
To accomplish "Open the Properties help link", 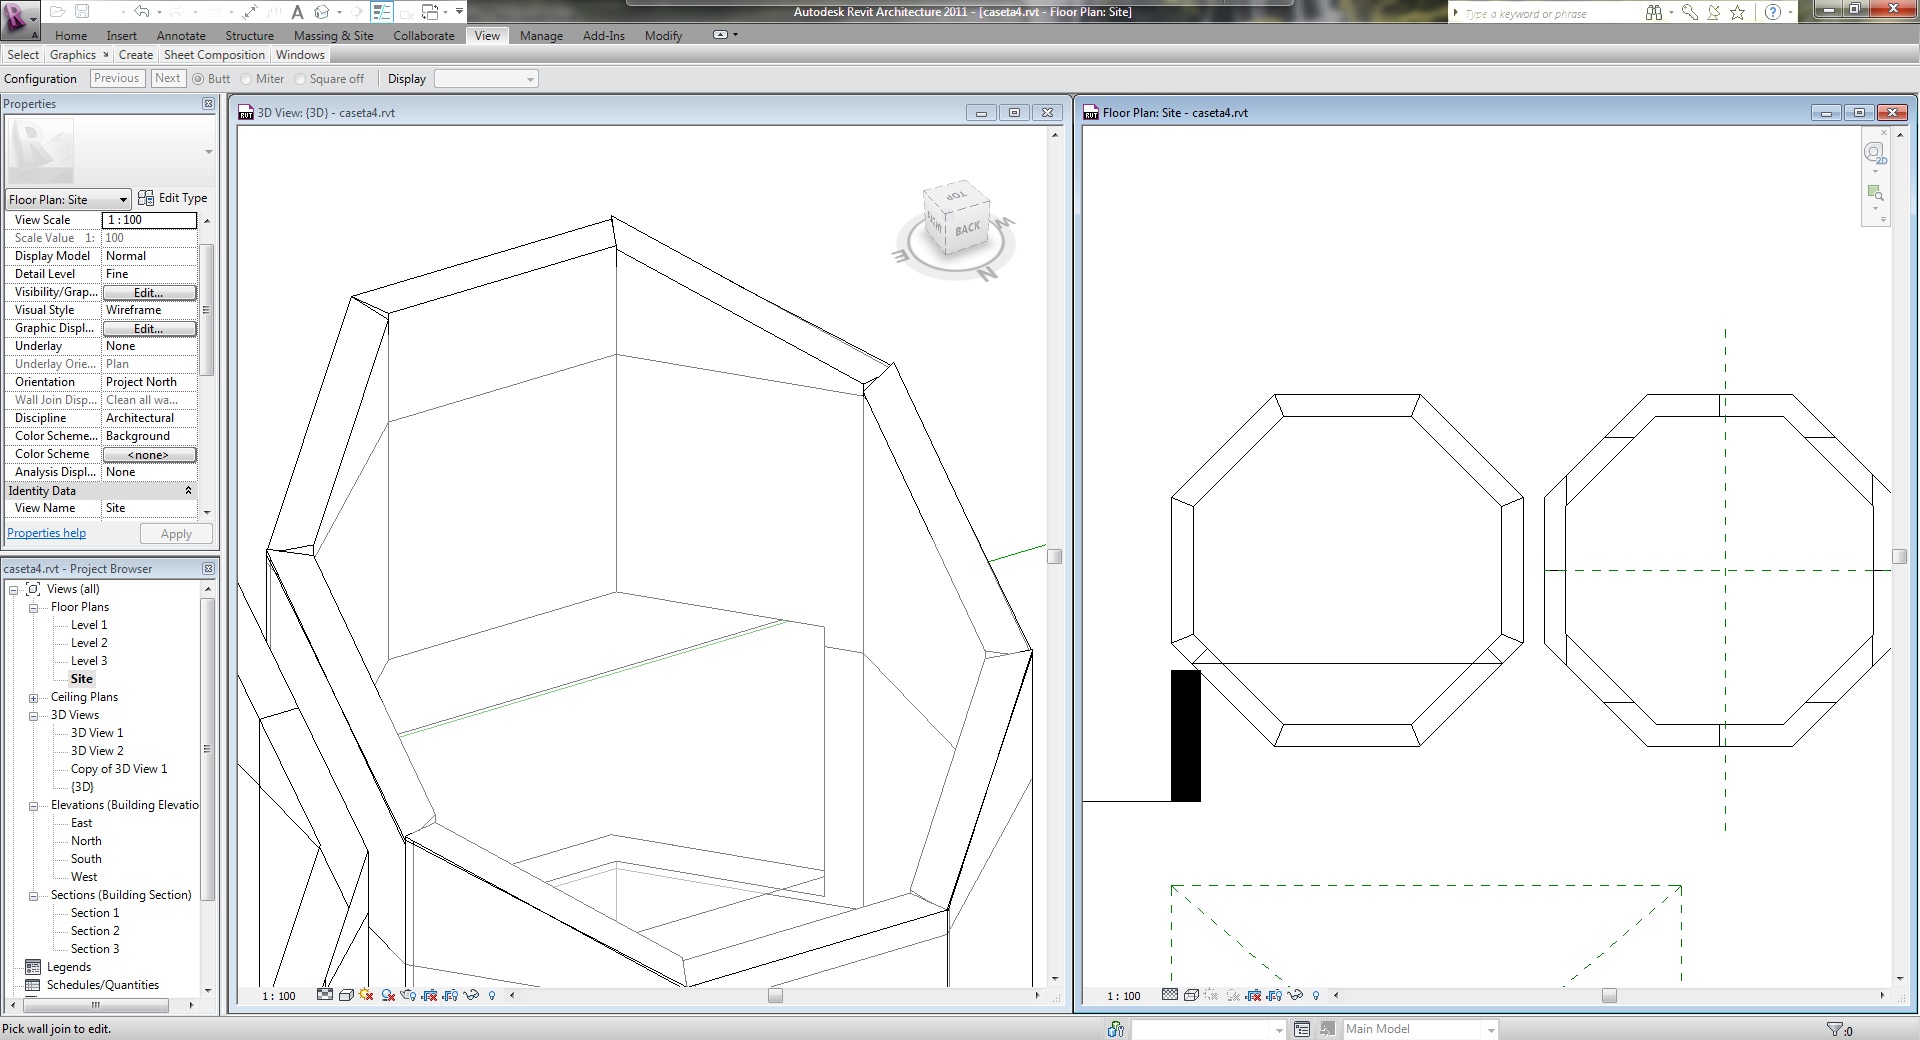I will pyautogui.click(x=47, y=533).
